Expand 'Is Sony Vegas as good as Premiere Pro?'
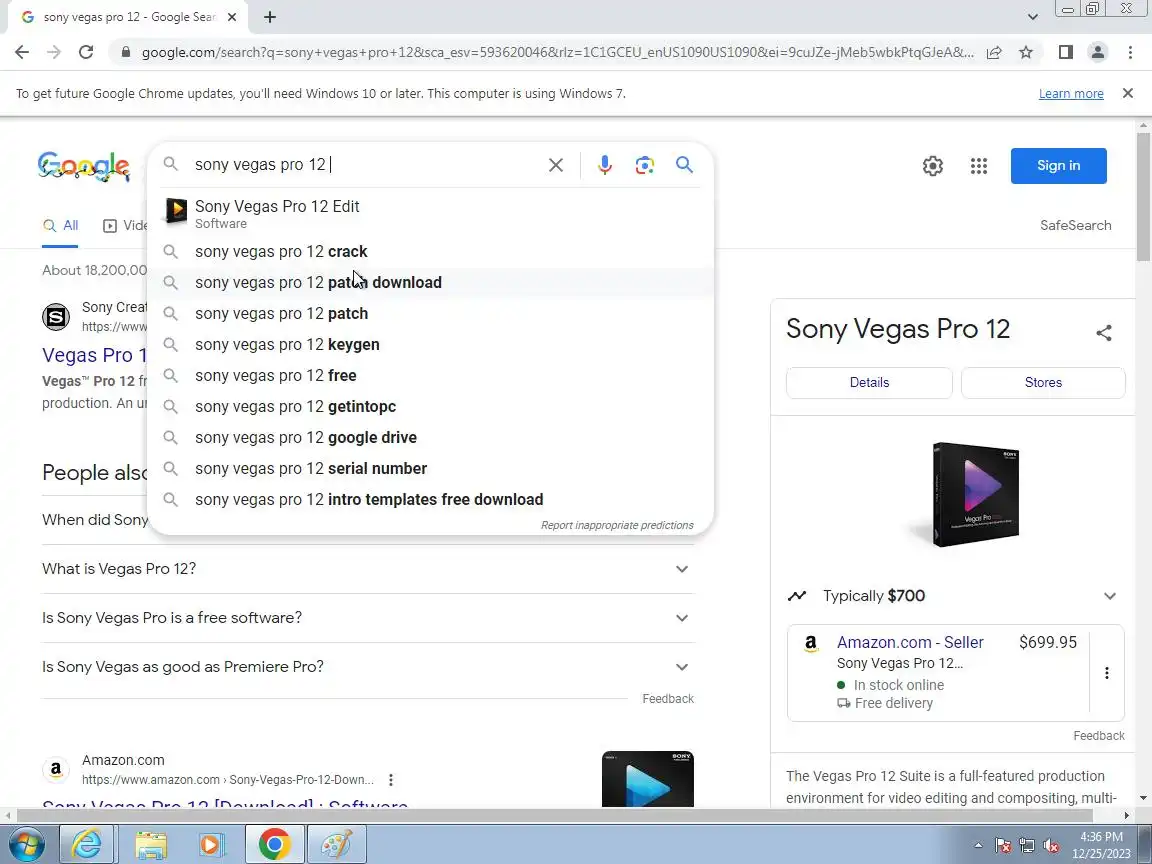Viewport: 1152px width, 864px height. coord(368,667)
